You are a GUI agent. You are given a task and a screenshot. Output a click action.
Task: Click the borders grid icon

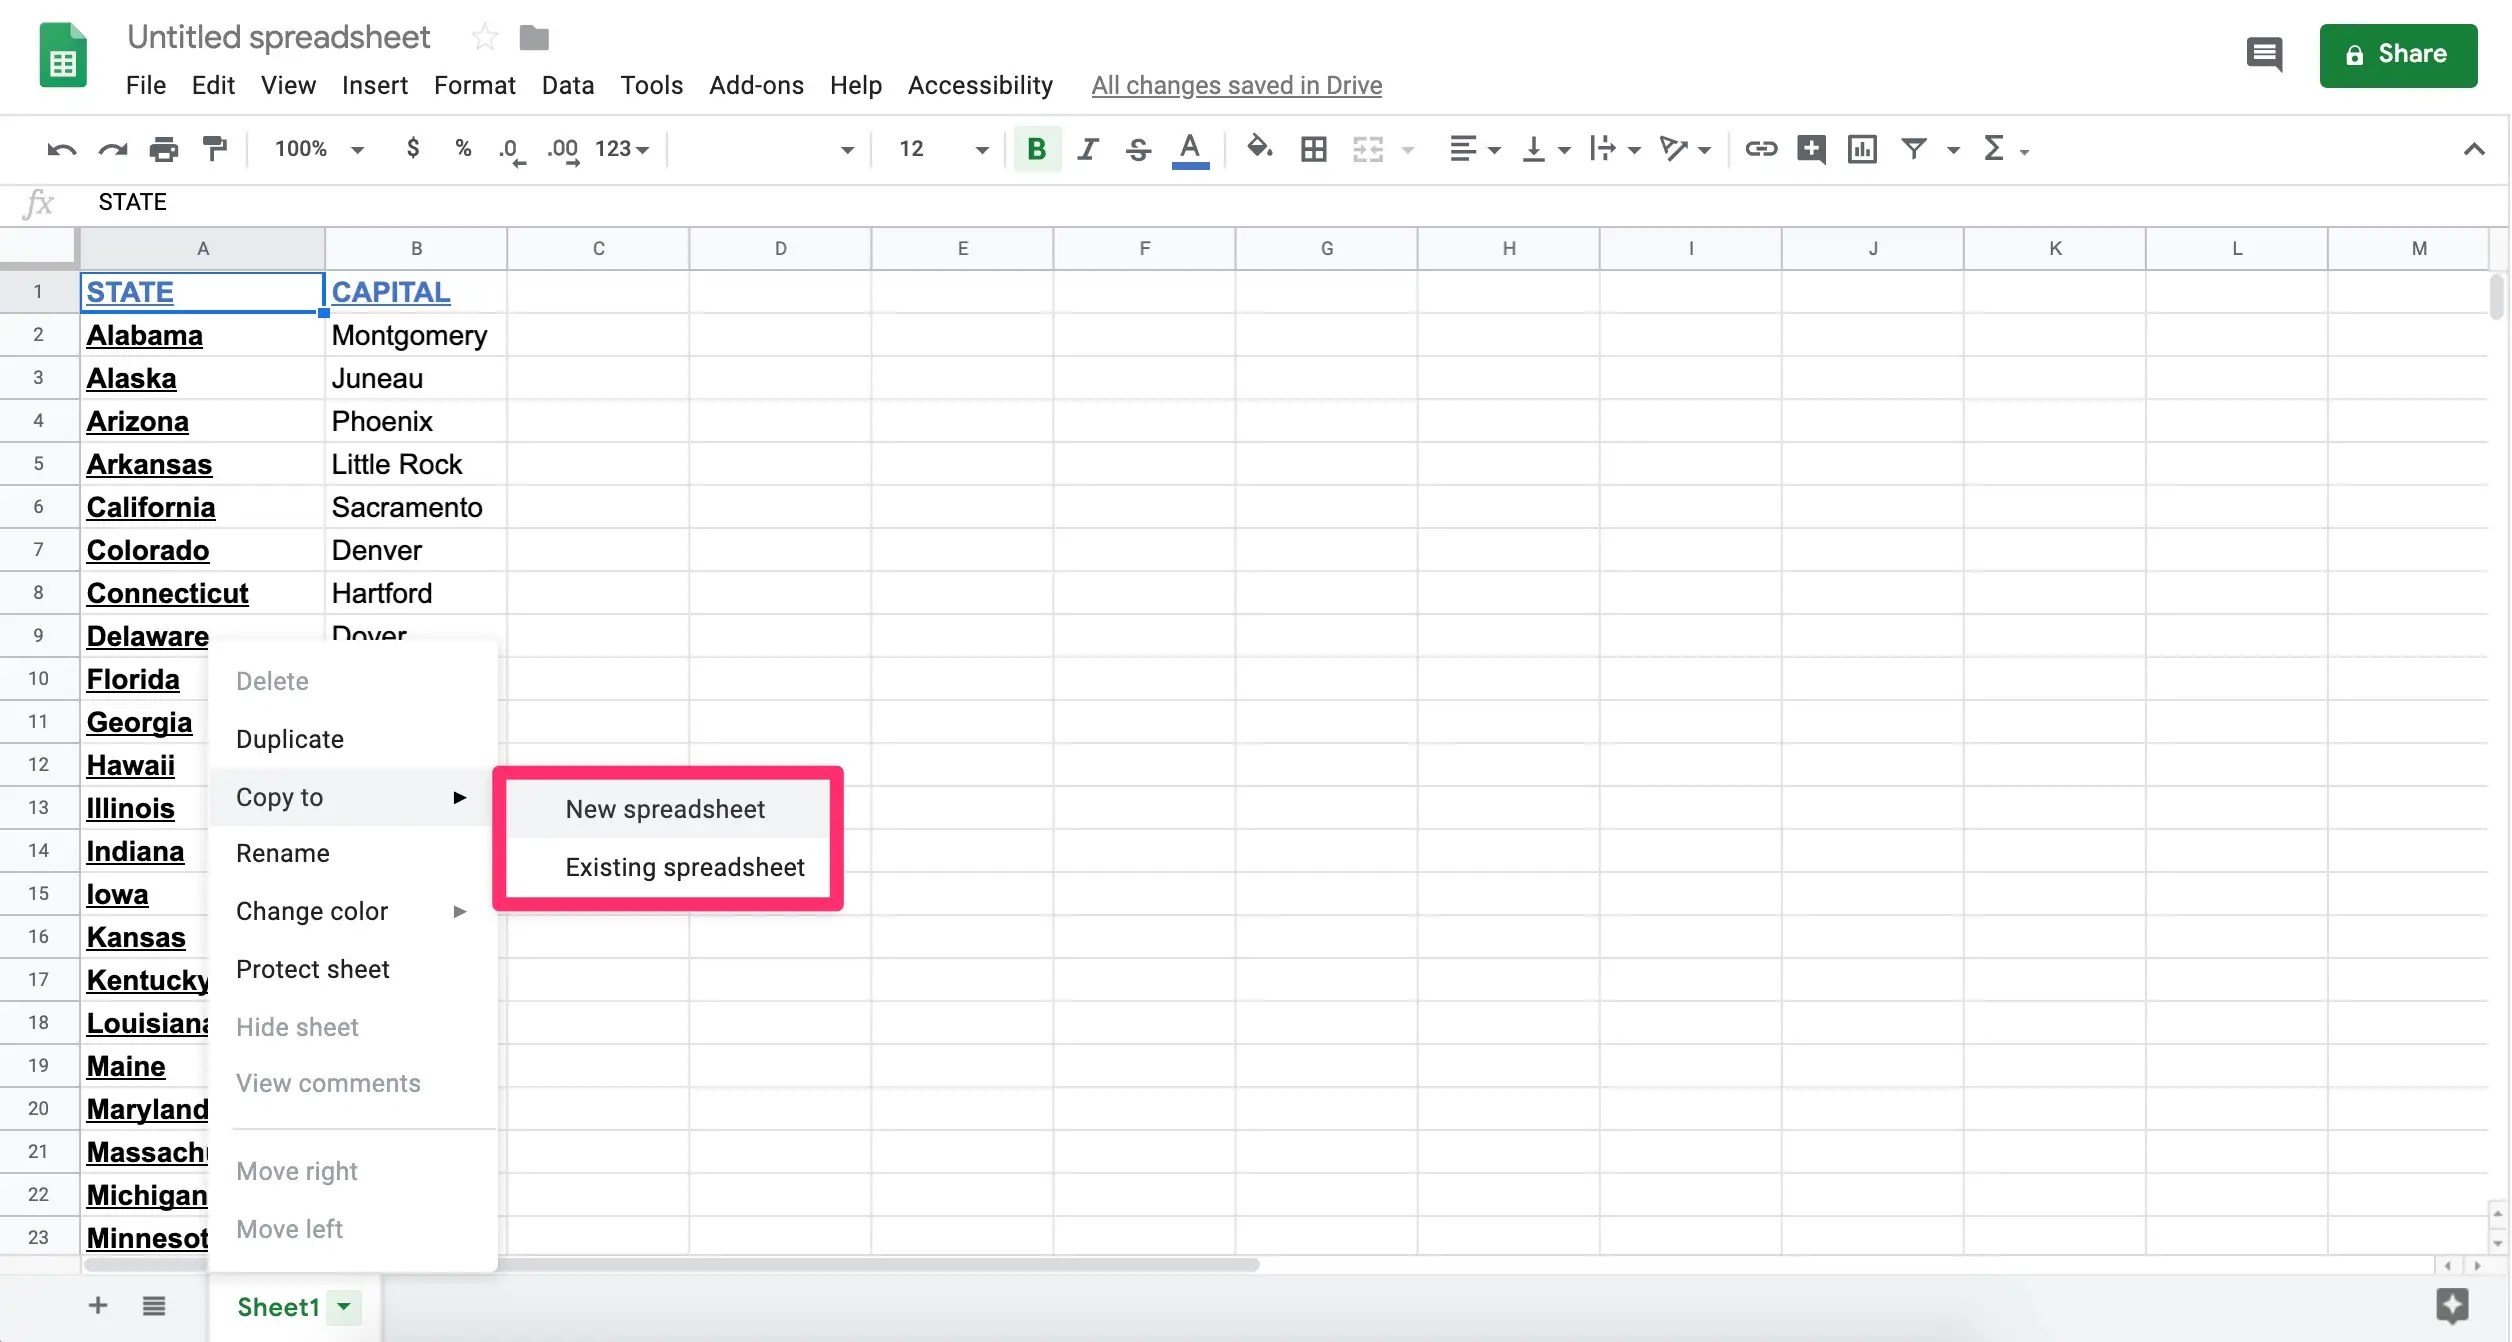coord(1313,150)
